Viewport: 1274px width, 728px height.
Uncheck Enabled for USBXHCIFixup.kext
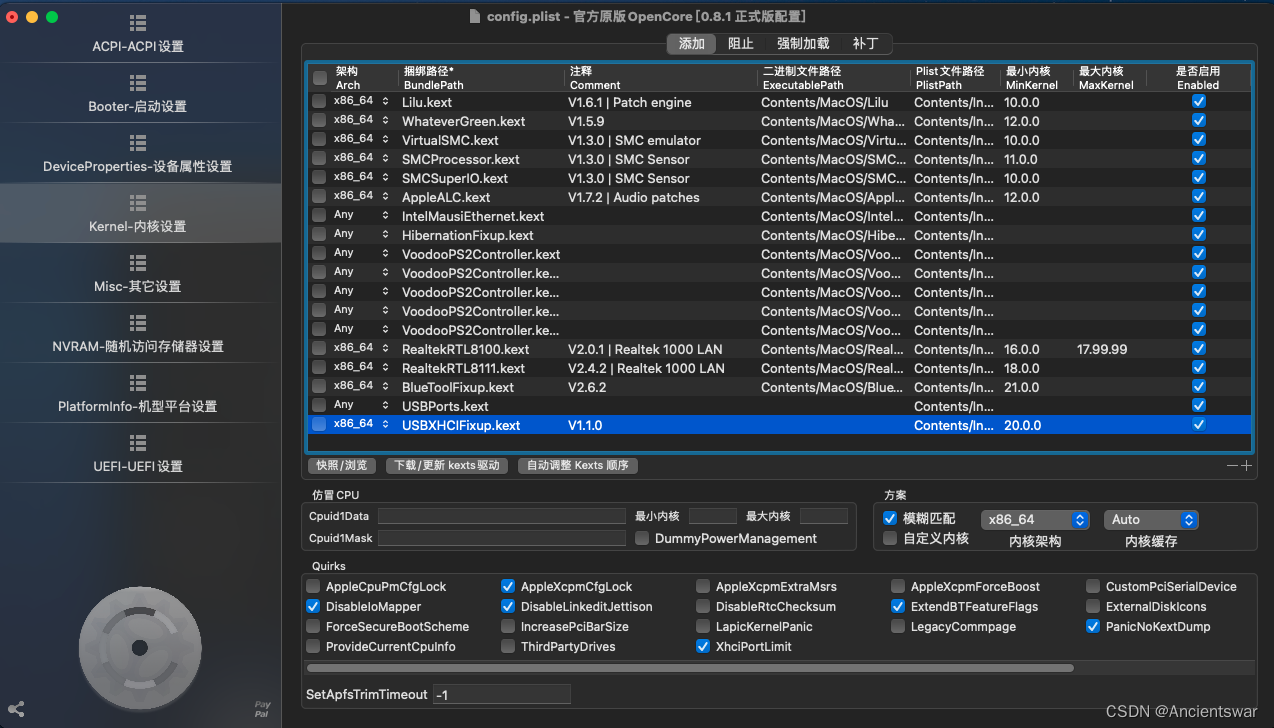1199,425
